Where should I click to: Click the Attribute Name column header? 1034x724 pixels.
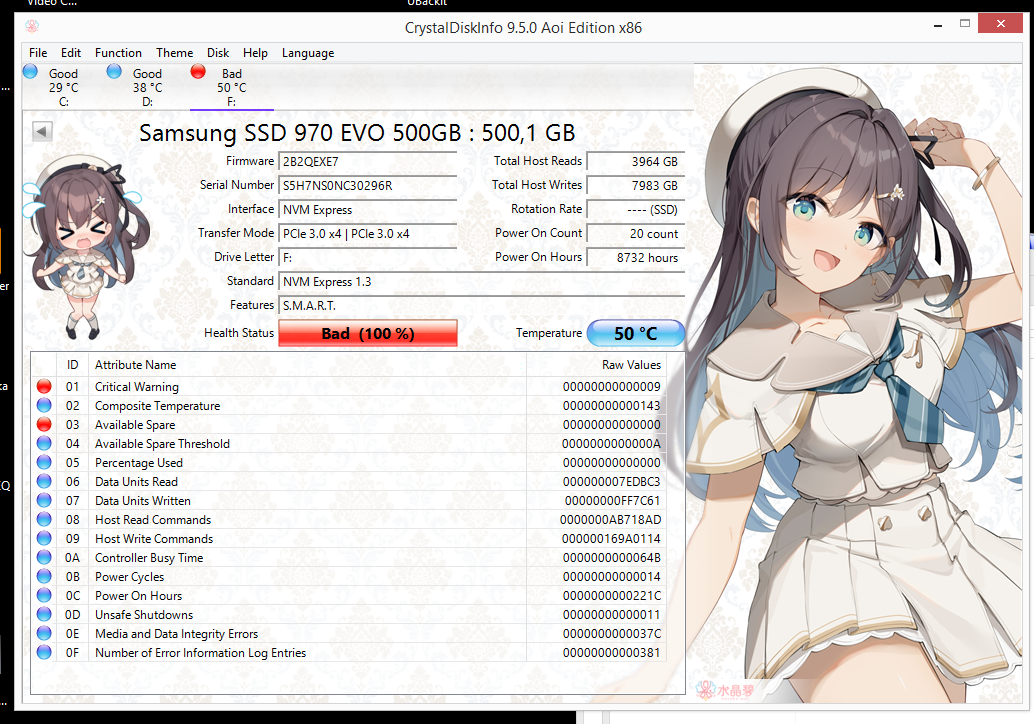pos(307,365)
